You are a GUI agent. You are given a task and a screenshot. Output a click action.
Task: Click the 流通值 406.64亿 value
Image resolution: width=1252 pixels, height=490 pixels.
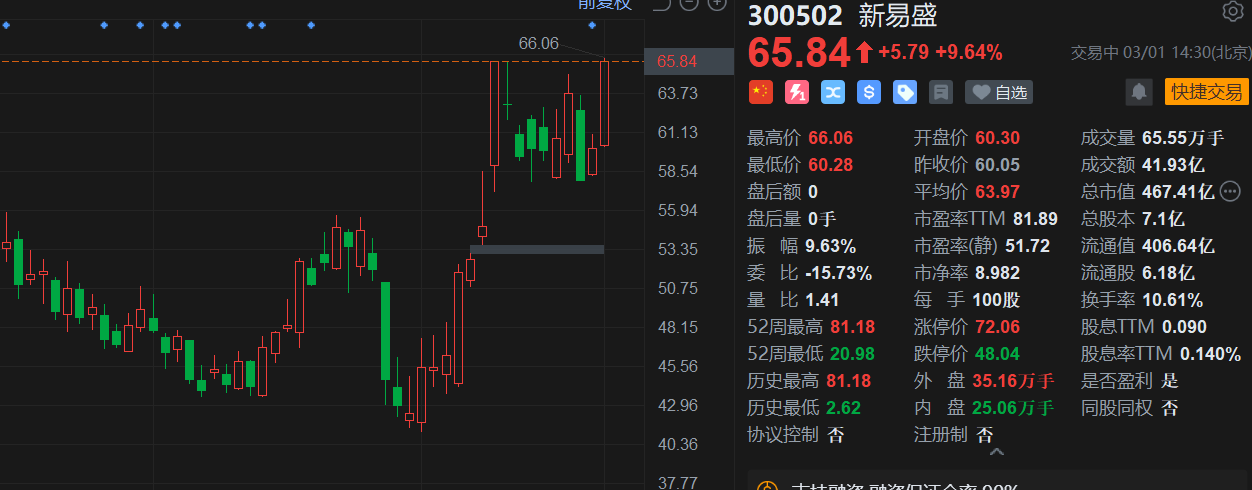point(1178,245)
